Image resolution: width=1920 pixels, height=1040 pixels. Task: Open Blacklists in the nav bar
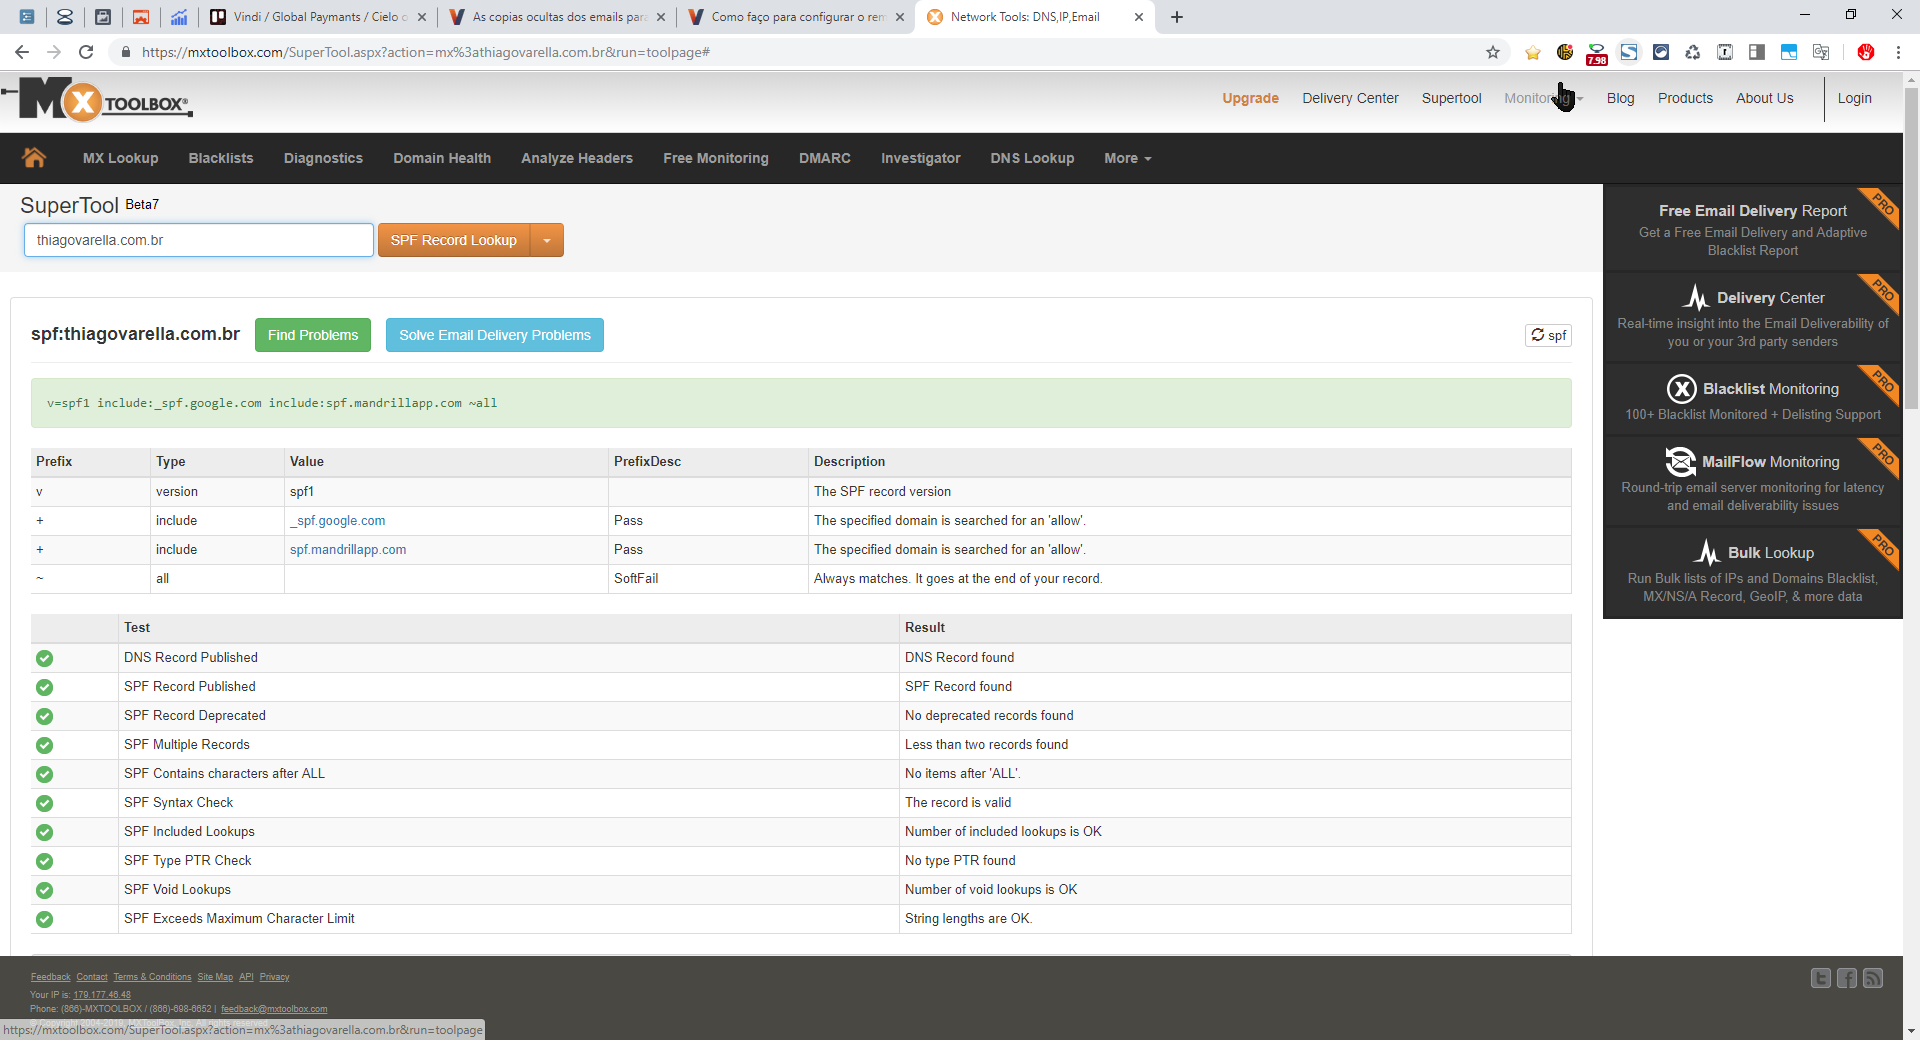[221, 158]
